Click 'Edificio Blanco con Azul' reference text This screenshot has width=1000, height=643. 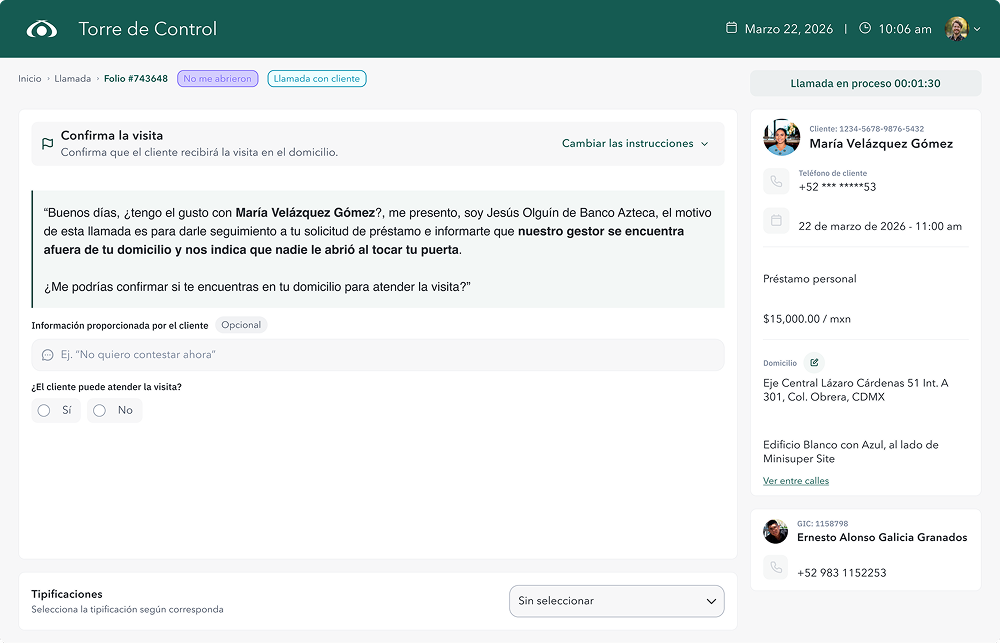pos(851,452)
